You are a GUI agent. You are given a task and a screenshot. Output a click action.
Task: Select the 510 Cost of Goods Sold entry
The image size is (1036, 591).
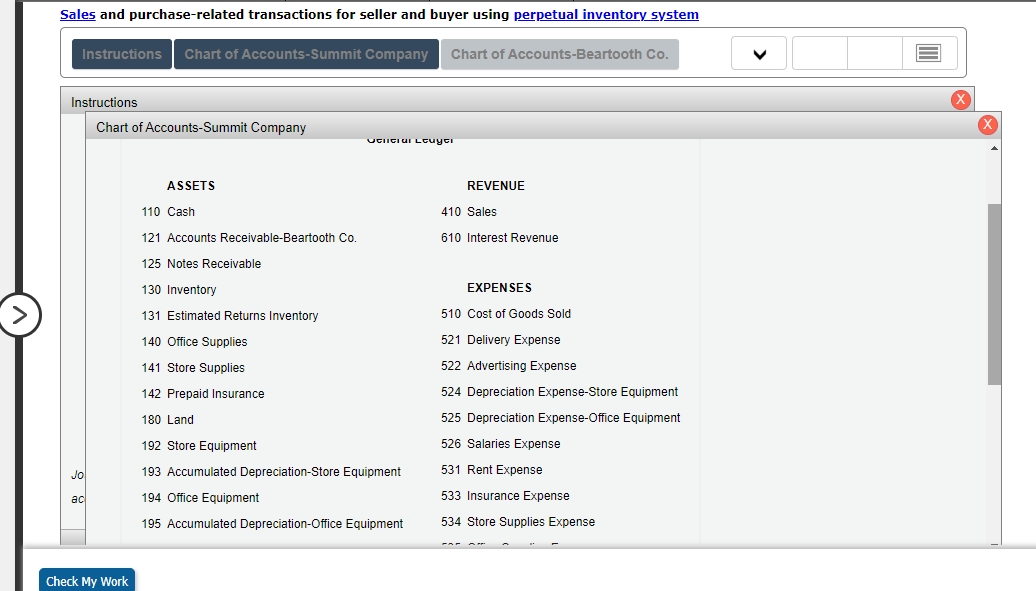(519, 313)
